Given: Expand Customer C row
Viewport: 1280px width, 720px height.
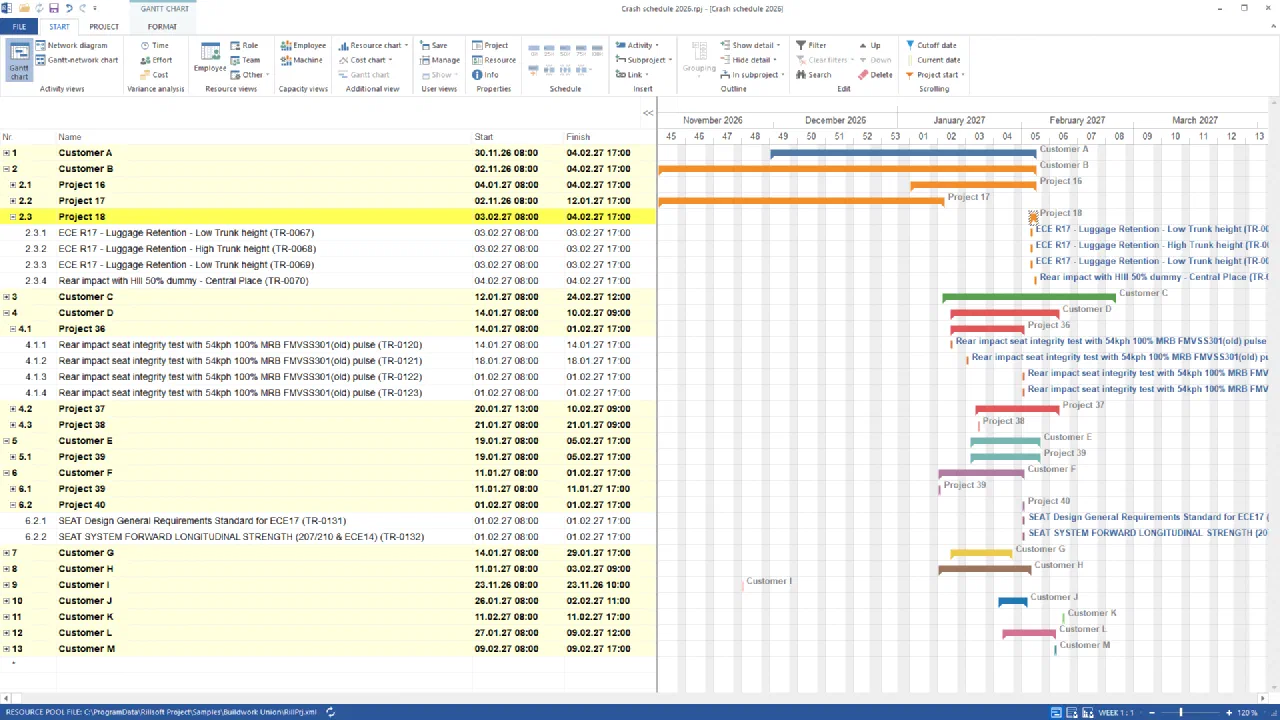Looking at the screenshot, I should pos(6,297).
